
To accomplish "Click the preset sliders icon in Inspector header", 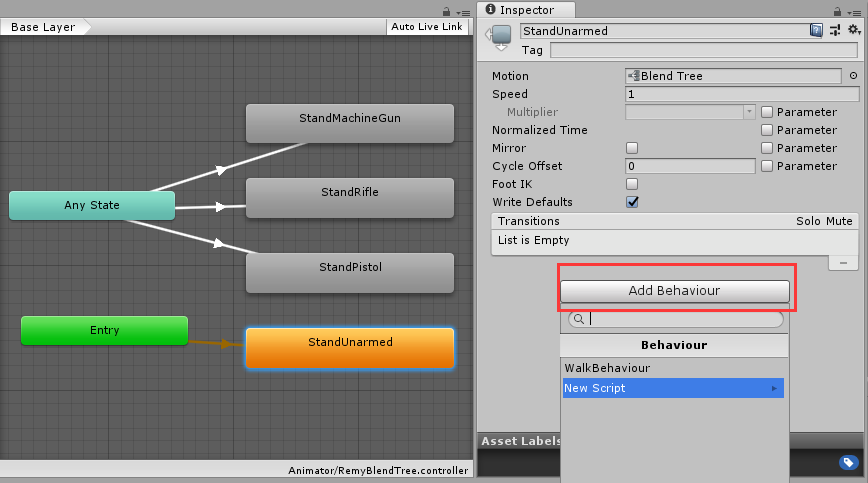I will pyautogui.click(x=835, y=30).
